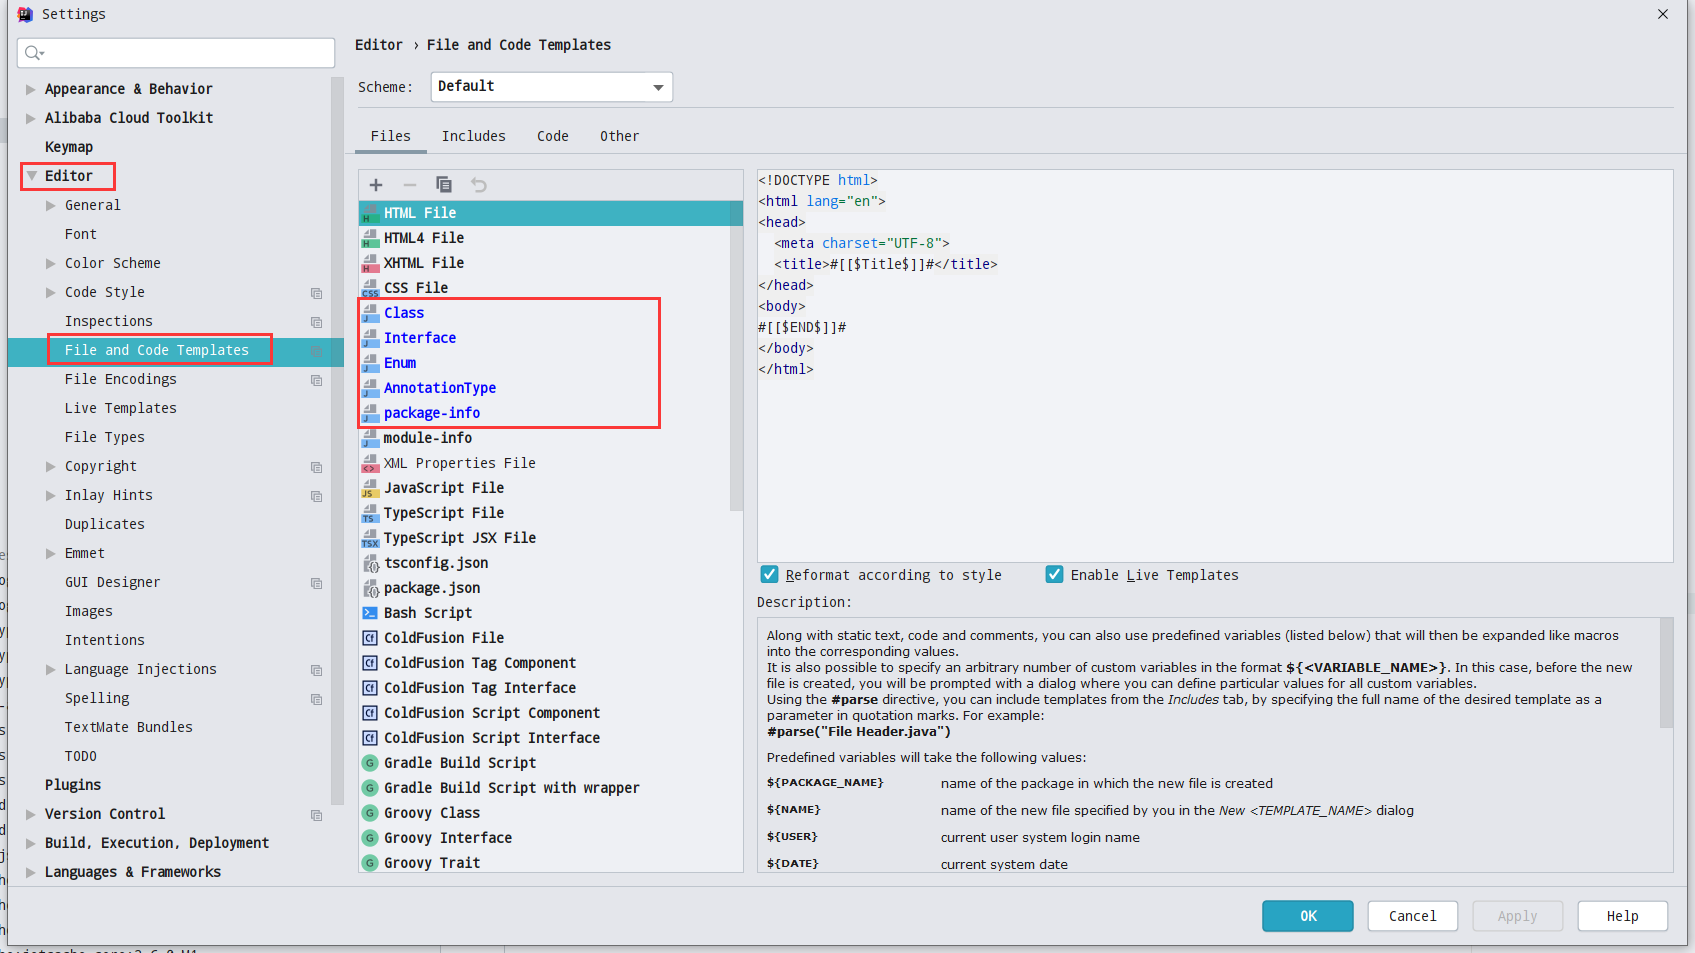1695x953 pixels.
Task: Click the Cancel button
Action: click(1412, 916)
